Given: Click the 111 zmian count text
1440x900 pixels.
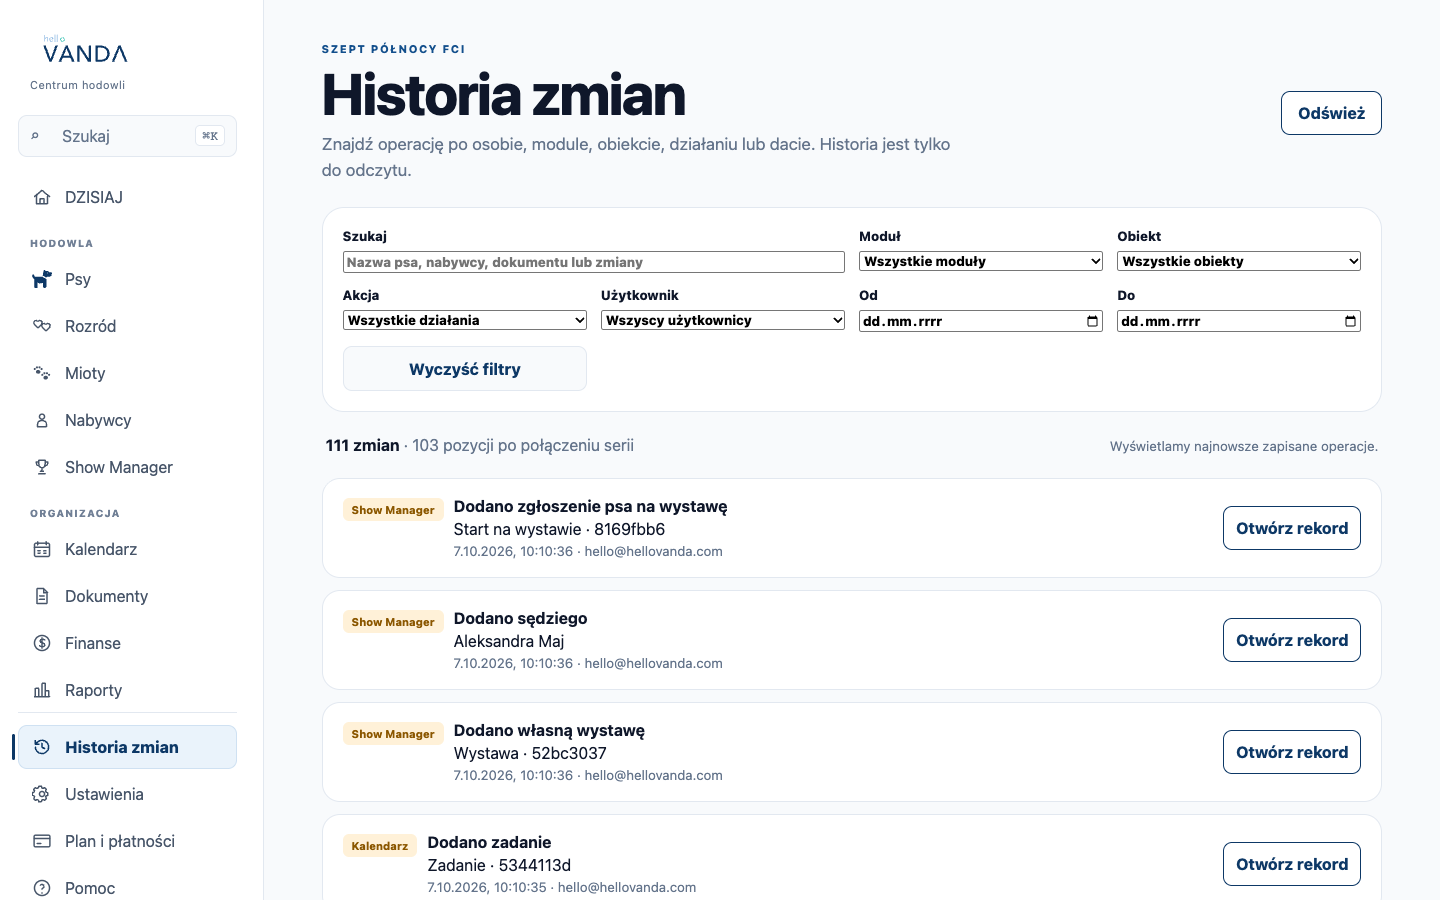Looking at the screenshot, I should coord(362,445).
